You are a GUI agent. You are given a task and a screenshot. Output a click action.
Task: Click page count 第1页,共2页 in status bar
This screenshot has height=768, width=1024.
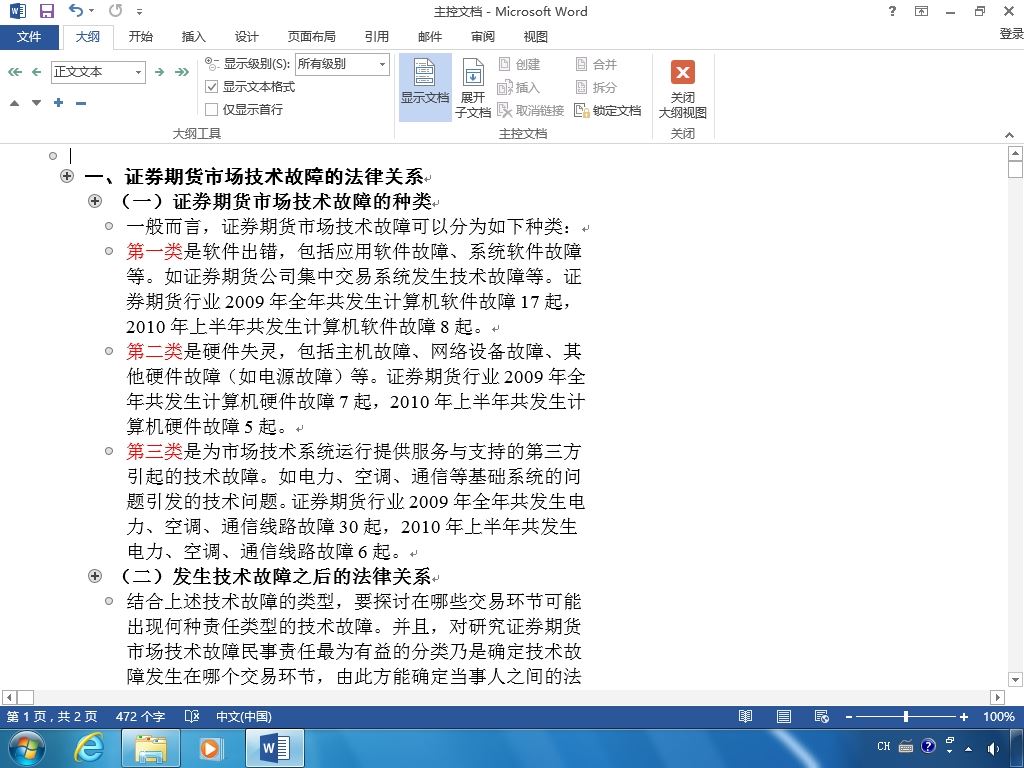[52, 716]
